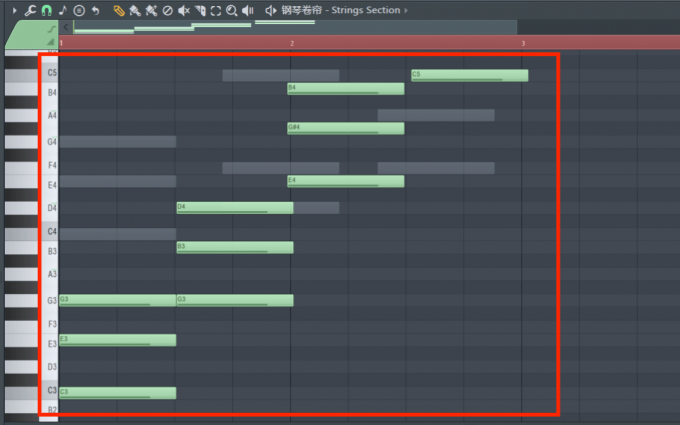Open the piano roll main menu arrow

click(14, 10)
